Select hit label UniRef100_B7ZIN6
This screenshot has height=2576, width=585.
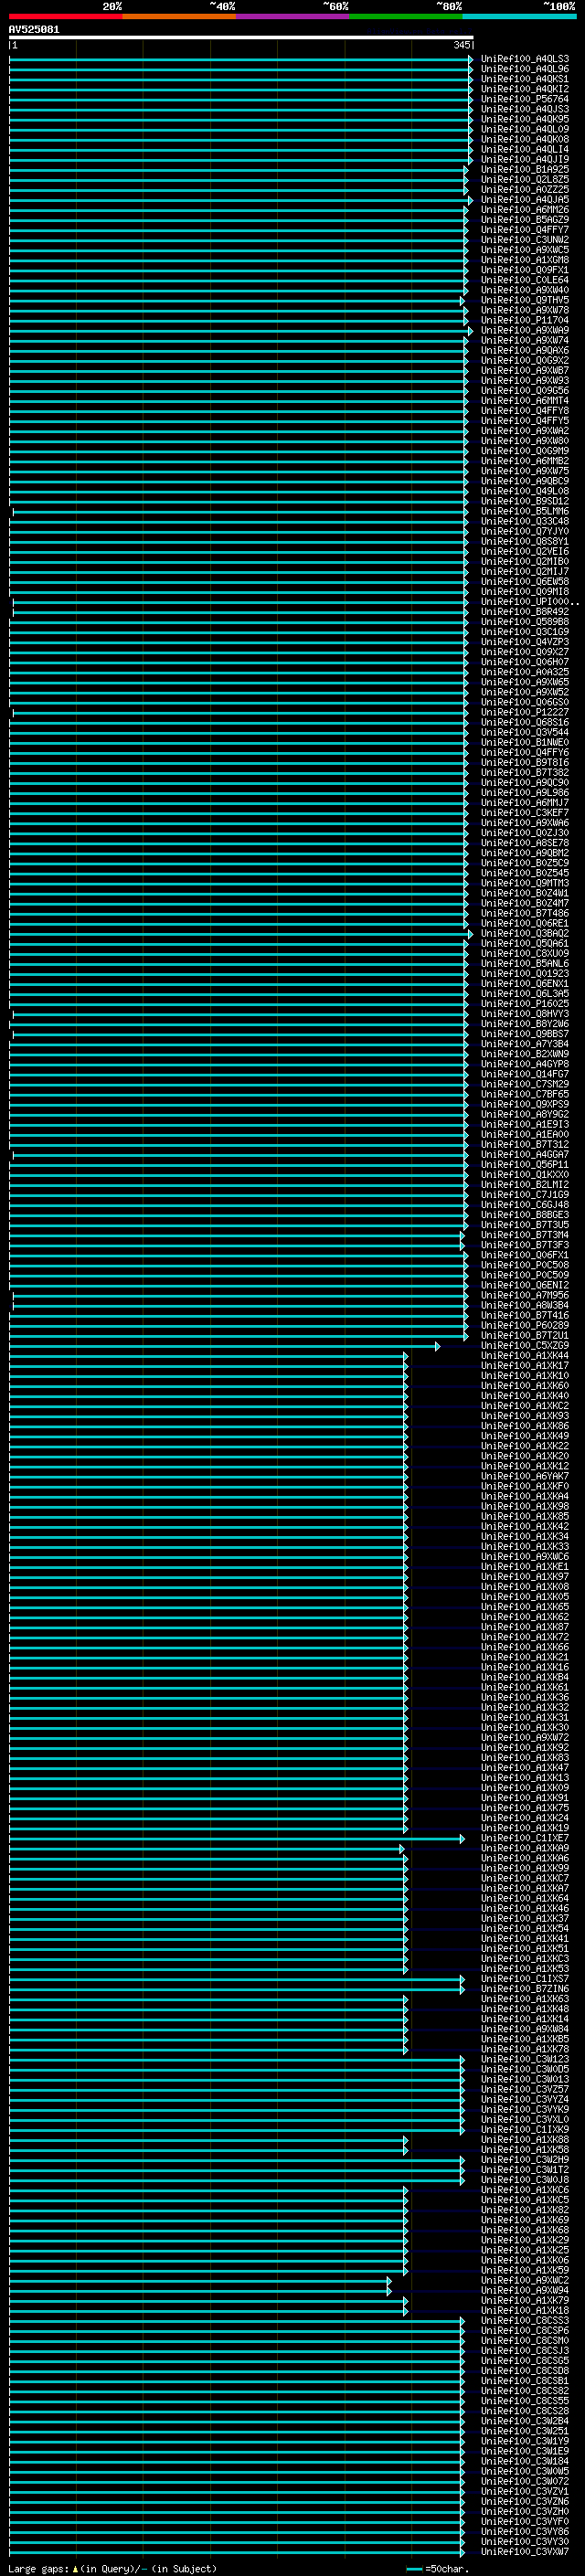[x=524, y=1988]
